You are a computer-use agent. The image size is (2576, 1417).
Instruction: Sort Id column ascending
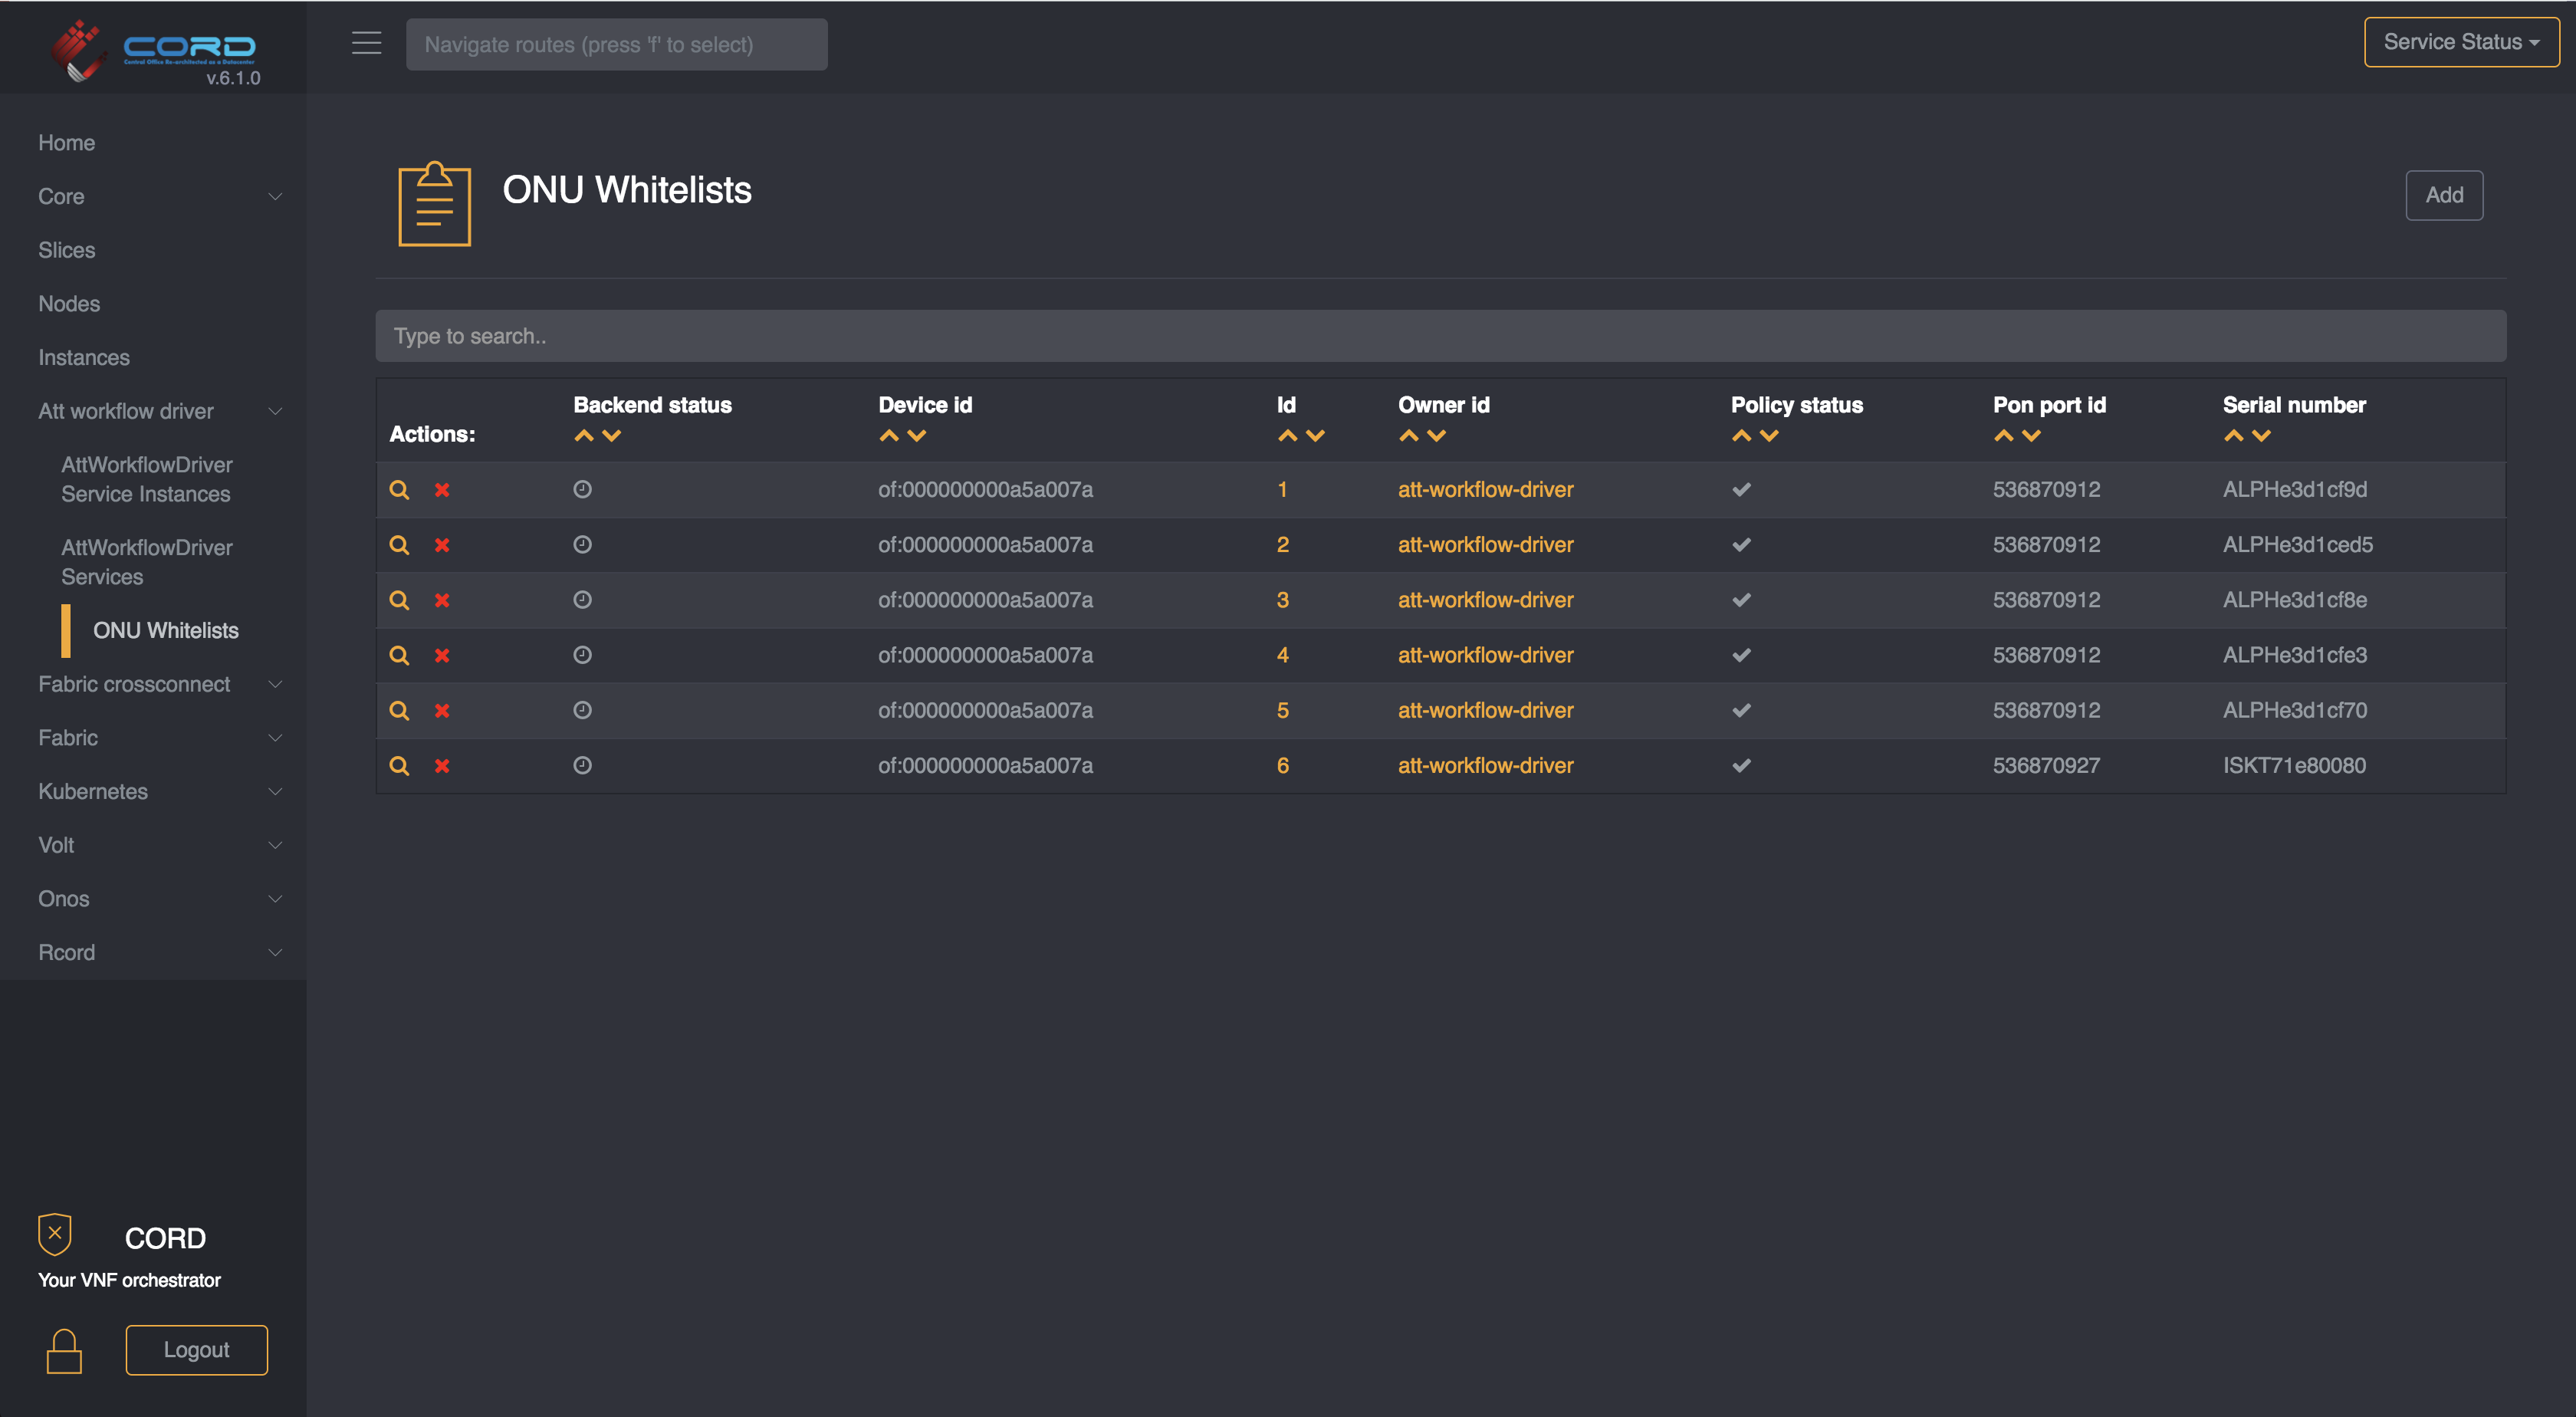pyautogui.click(x=1288, y=435)
